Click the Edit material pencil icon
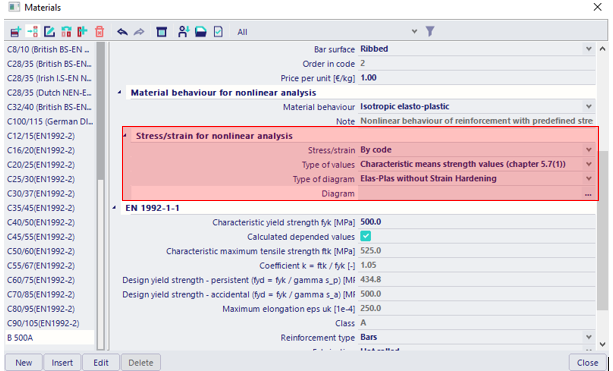The image size is (613, 371). click(x=49, y=32)
